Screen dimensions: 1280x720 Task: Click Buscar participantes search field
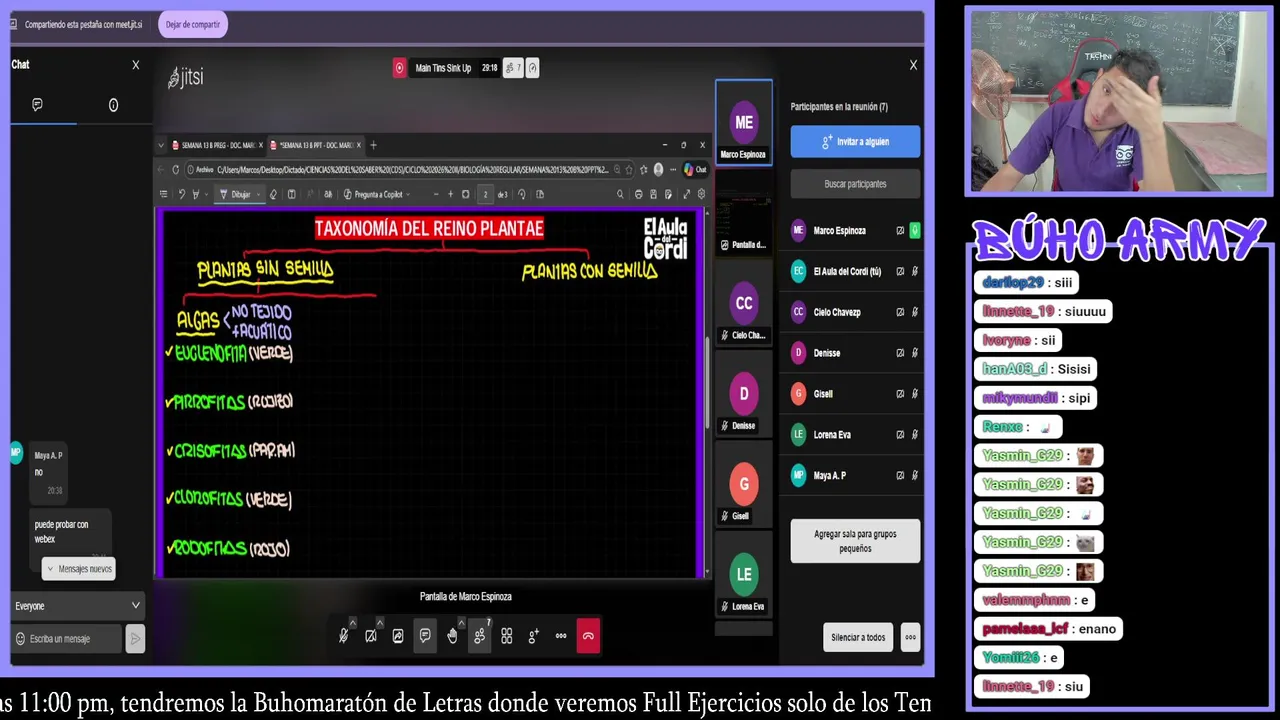click(855, 184)
